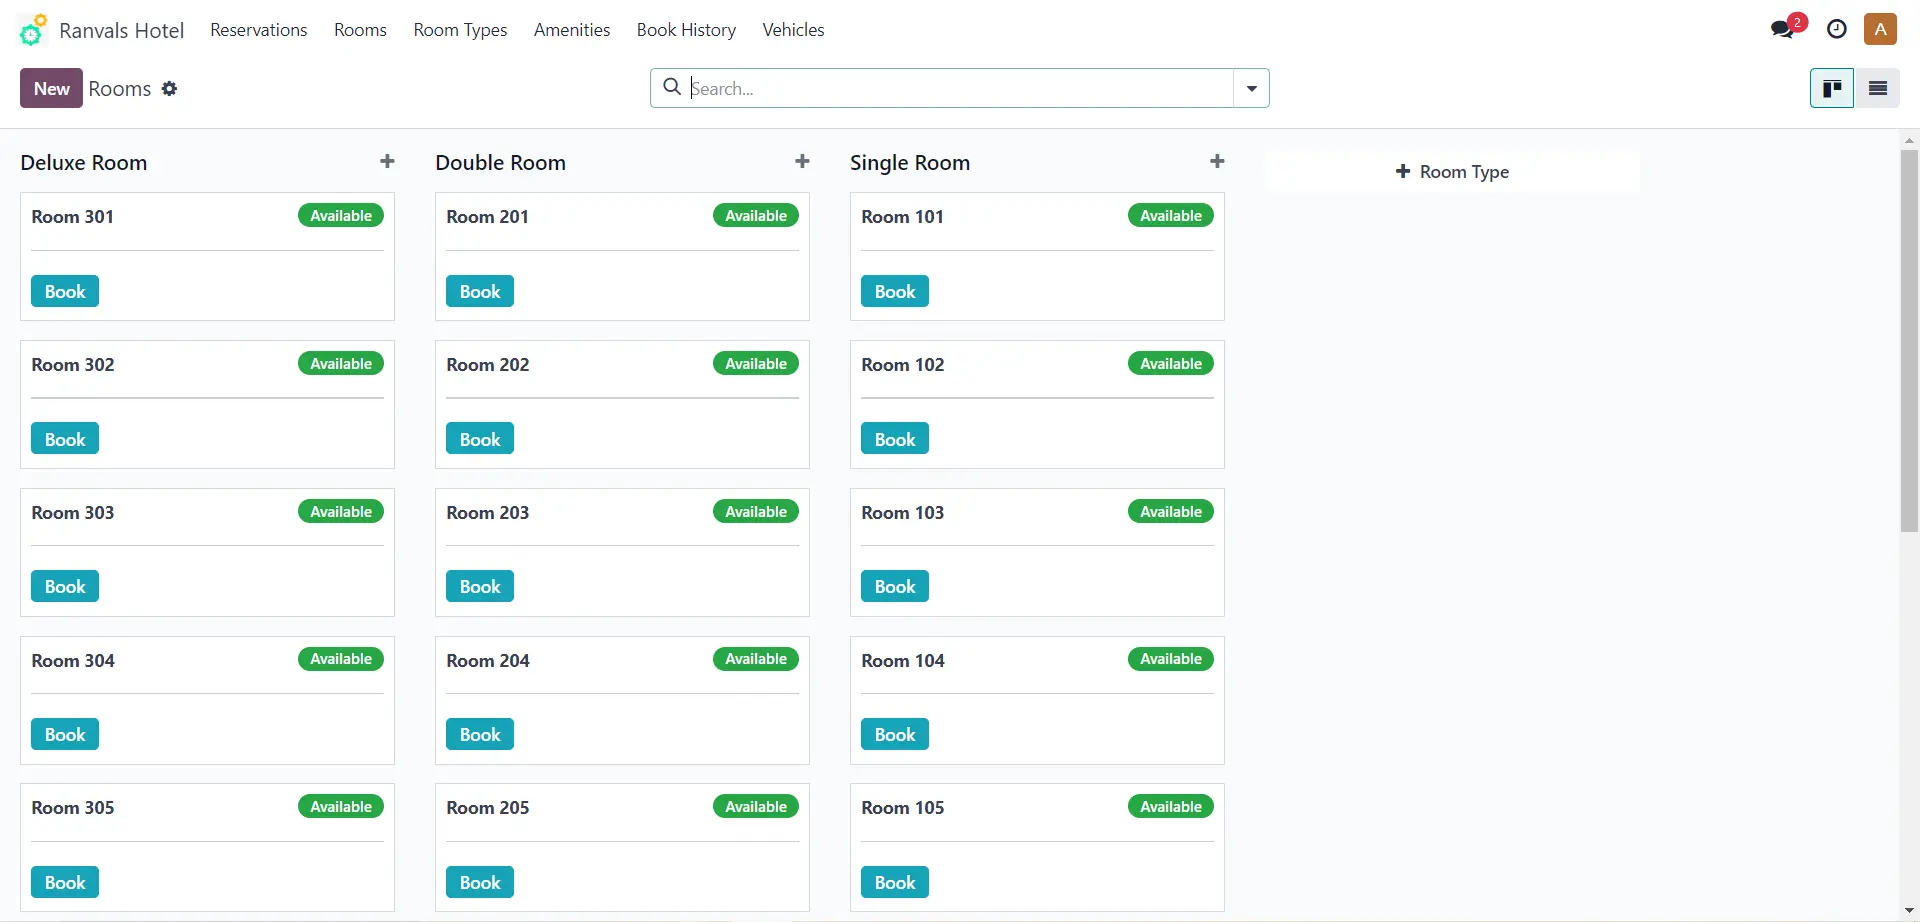Click the New button
This screenshot has height=922, width=1920.
pos(51,88)
